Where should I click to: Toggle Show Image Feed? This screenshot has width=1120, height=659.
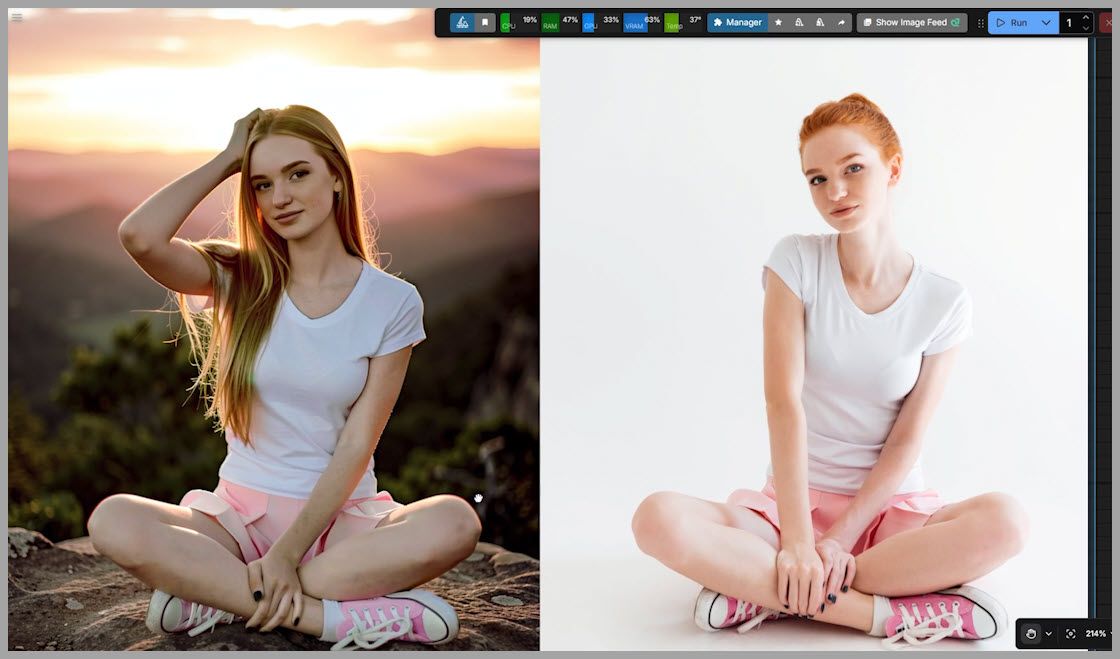click(911, 22)
